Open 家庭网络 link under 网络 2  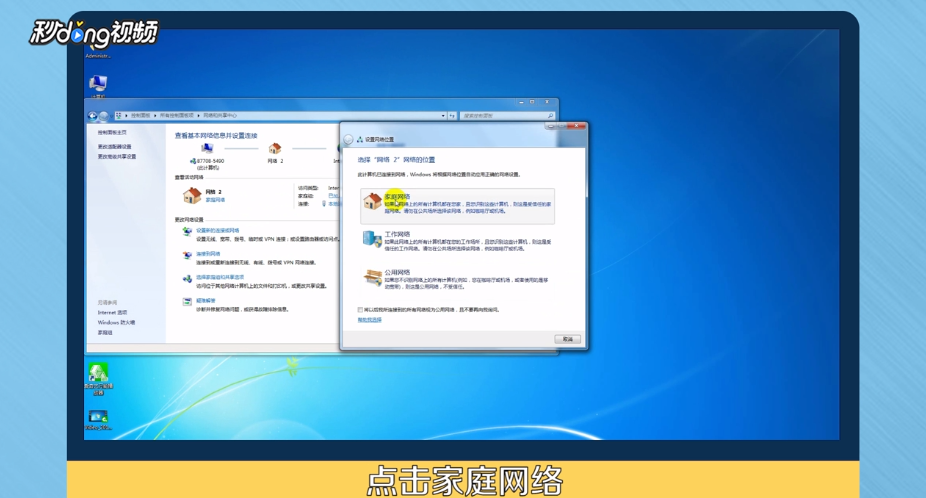(215, 200)
